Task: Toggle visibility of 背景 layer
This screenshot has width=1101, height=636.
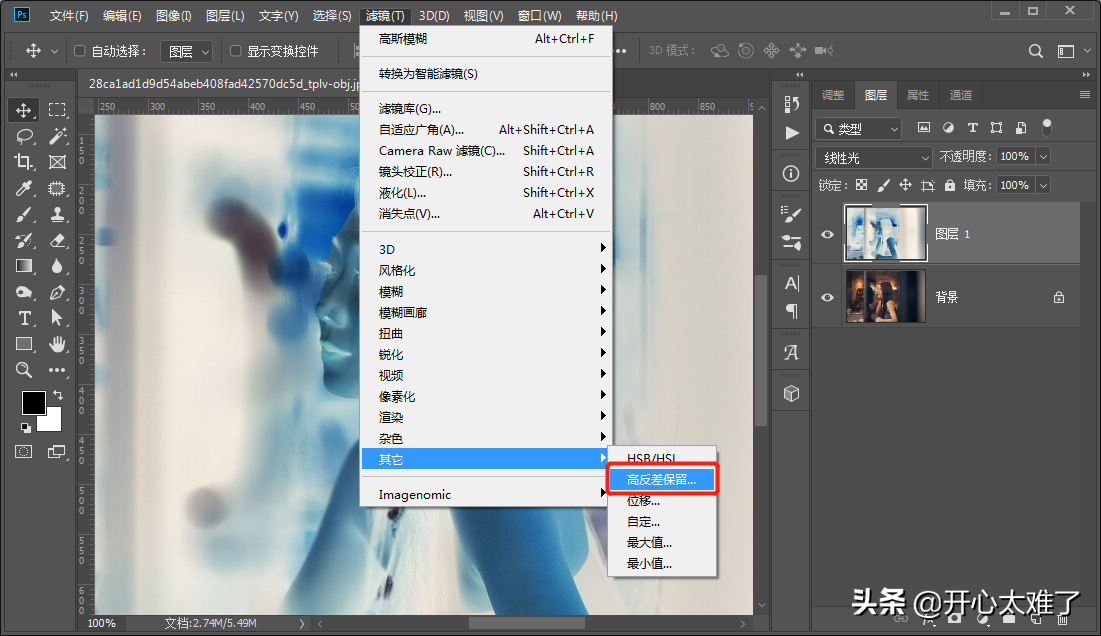Action: (827, 297)
